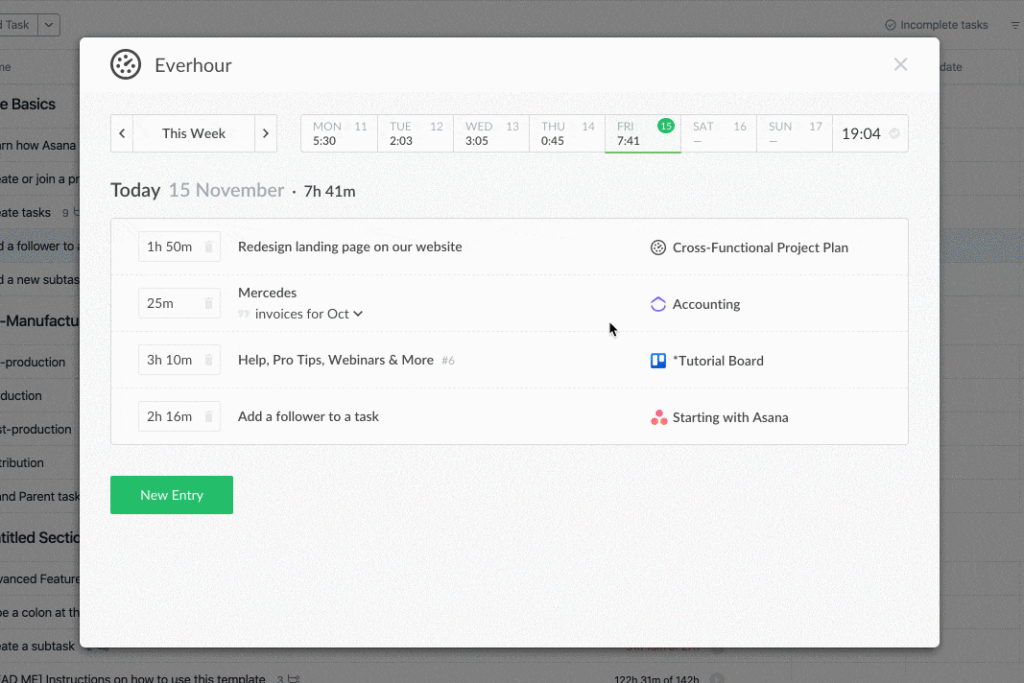Confirm the 19:04 time with the checkmark
1024x683 pixels.
pyautogui.click(x=893, y=133)
